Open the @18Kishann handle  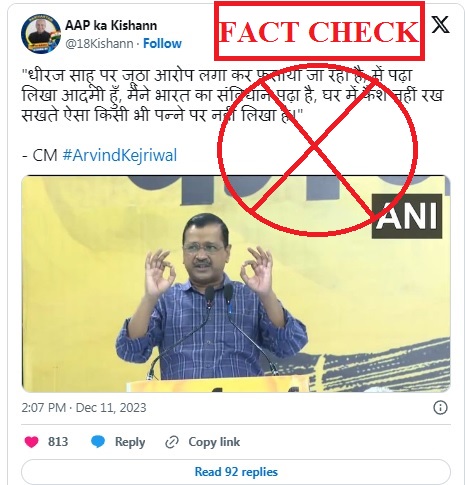[99, 44]
